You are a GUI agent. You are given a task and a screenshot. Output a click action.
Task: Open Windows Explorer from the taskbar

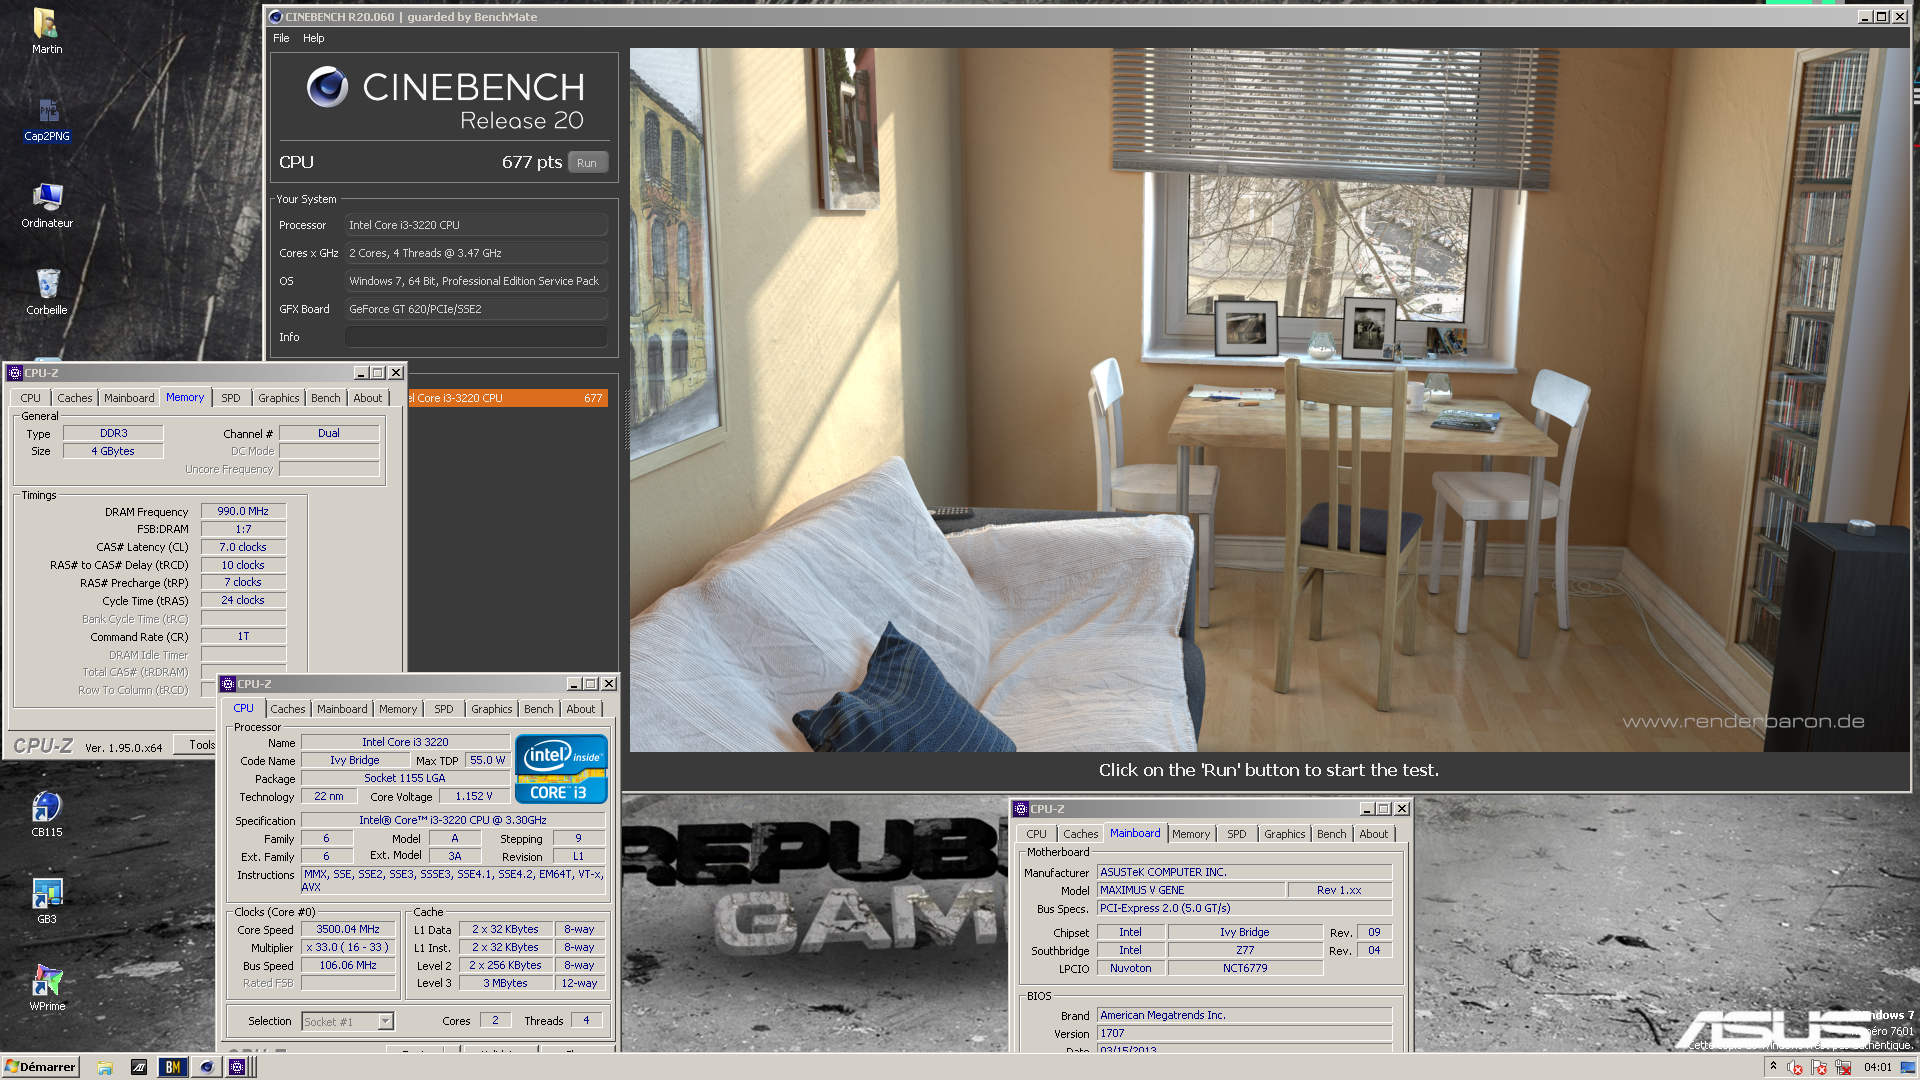point(105,1067)
